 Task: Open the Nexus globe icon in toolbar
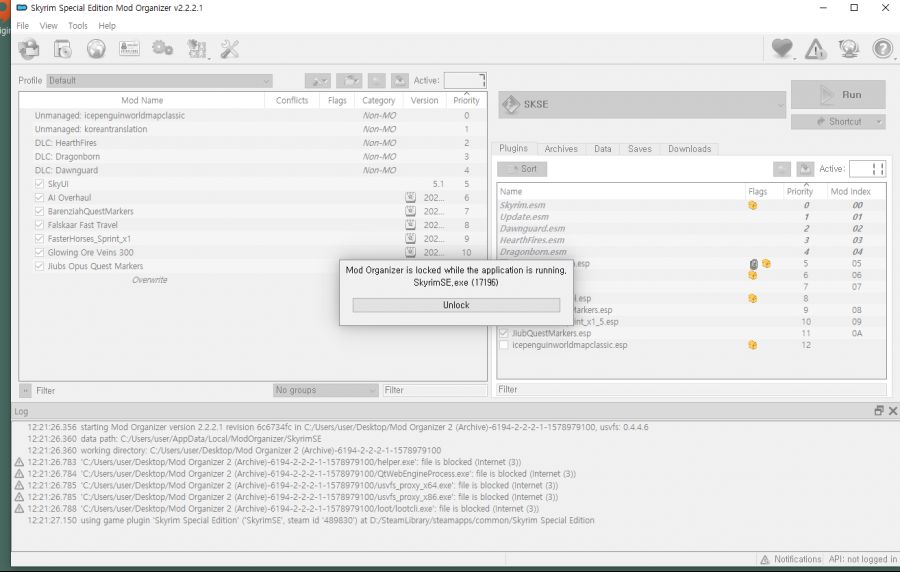[x=96, y=48]
